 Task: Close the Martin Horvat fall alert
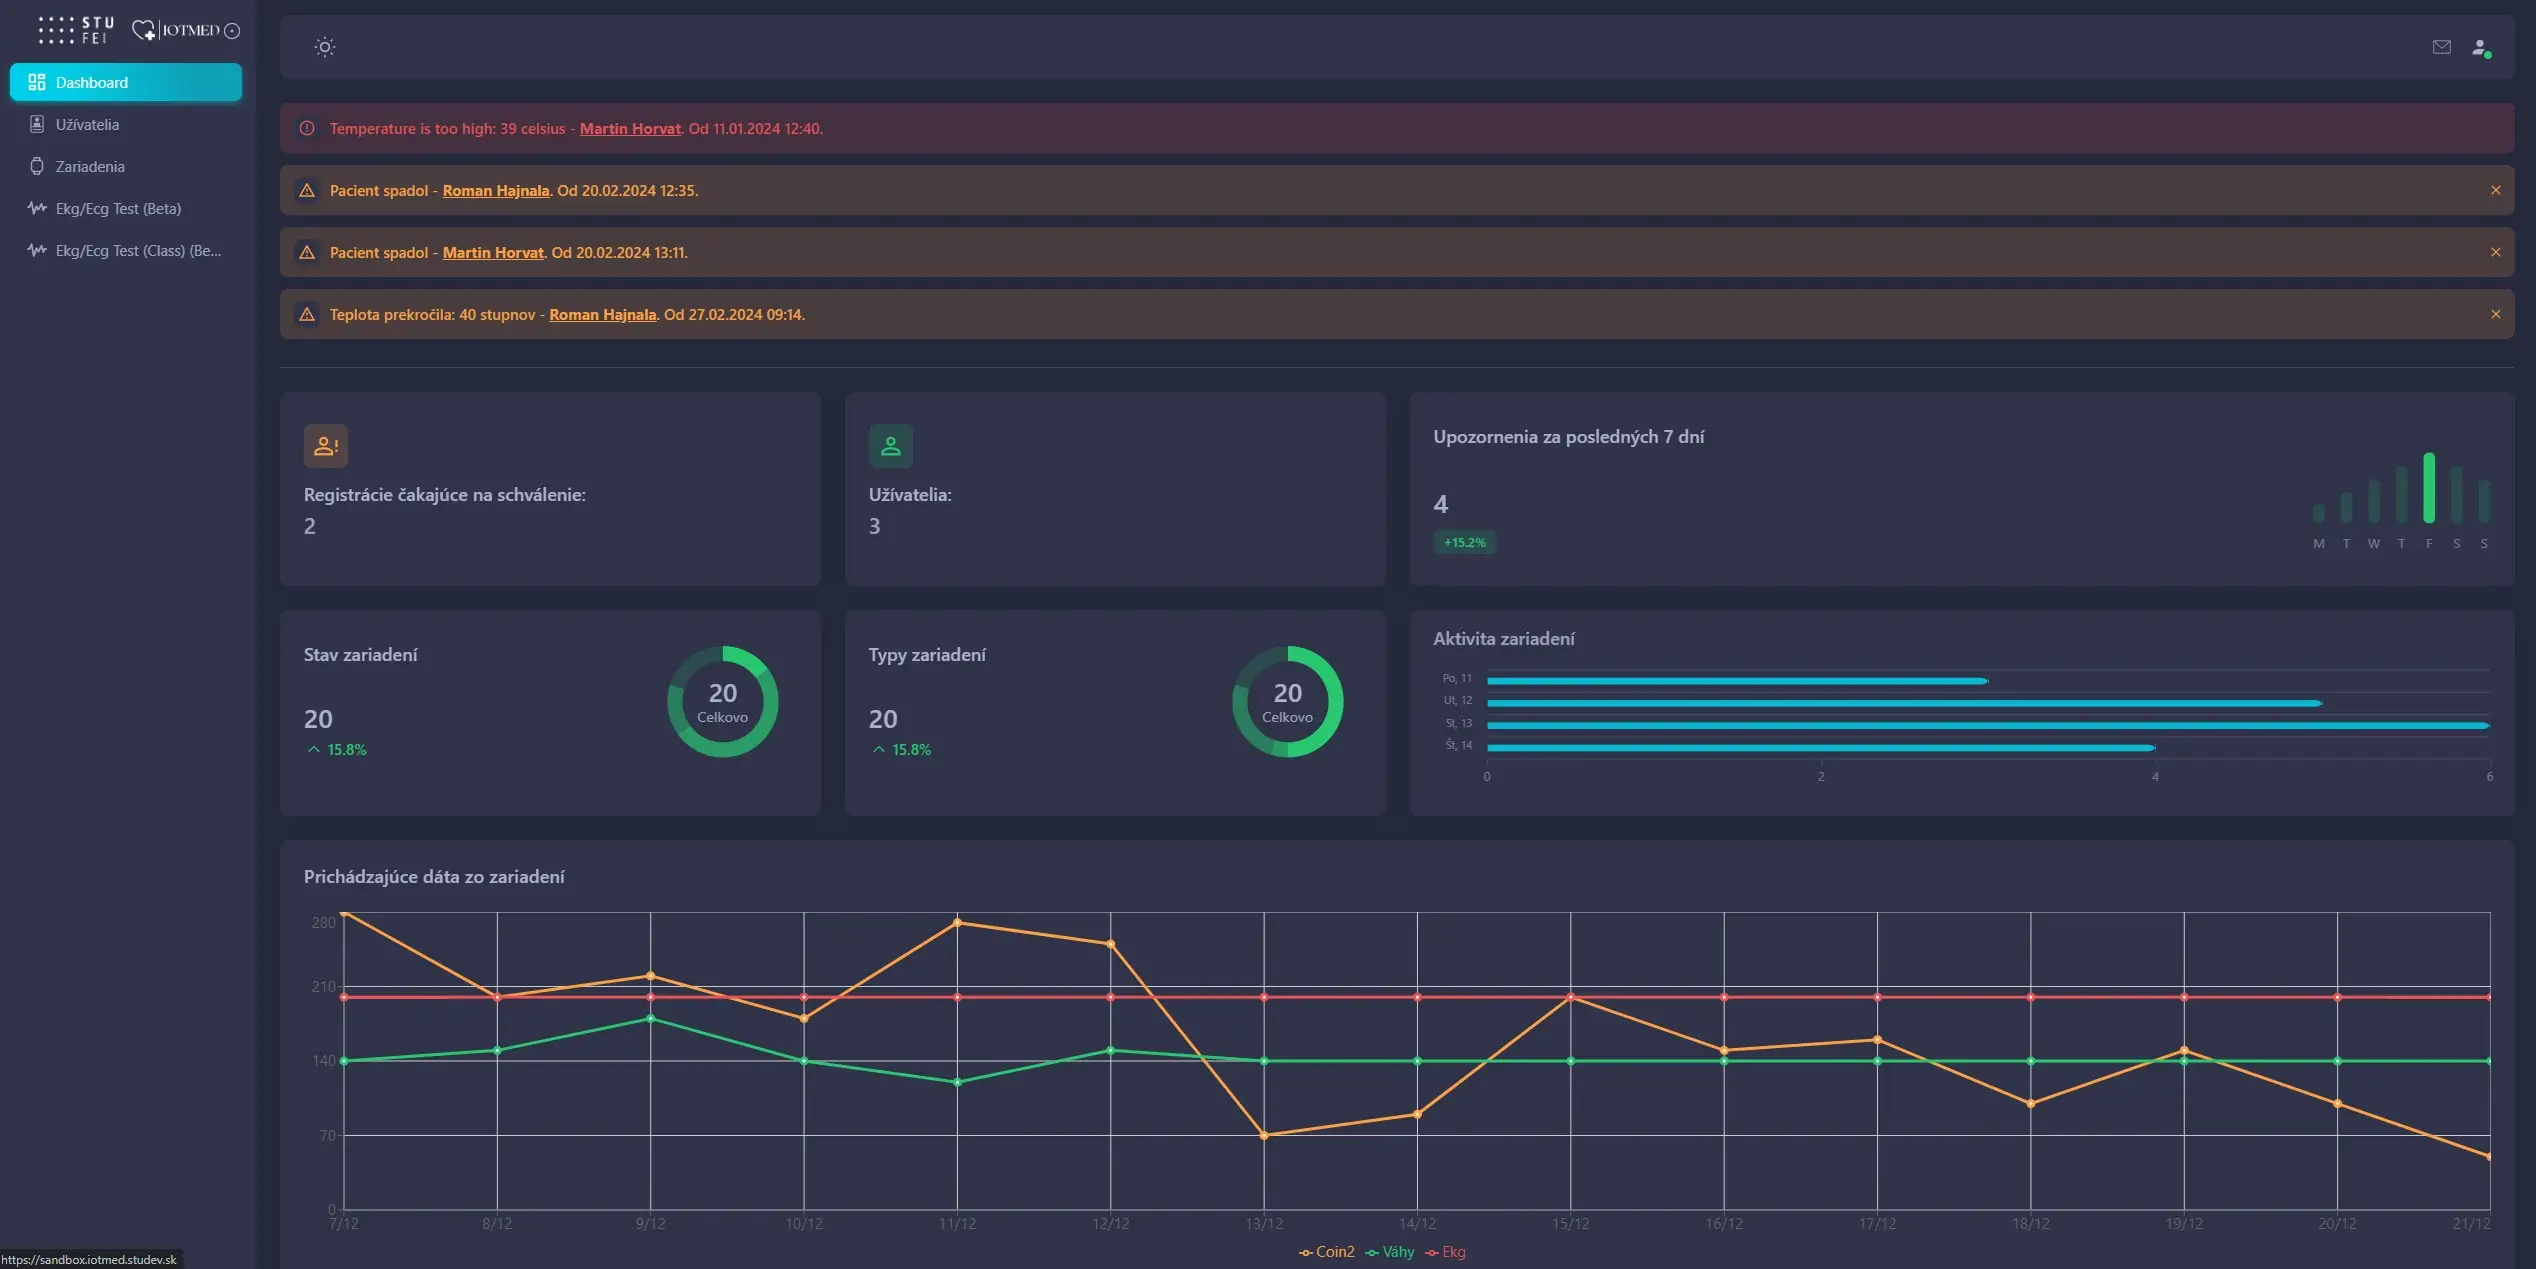[x=2495, y=252]
